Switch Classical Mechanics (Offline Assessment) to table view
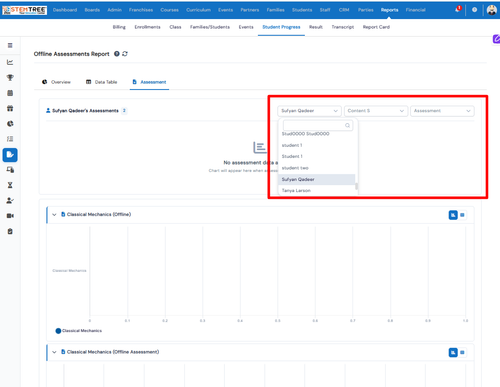 [x=462, y=352]
